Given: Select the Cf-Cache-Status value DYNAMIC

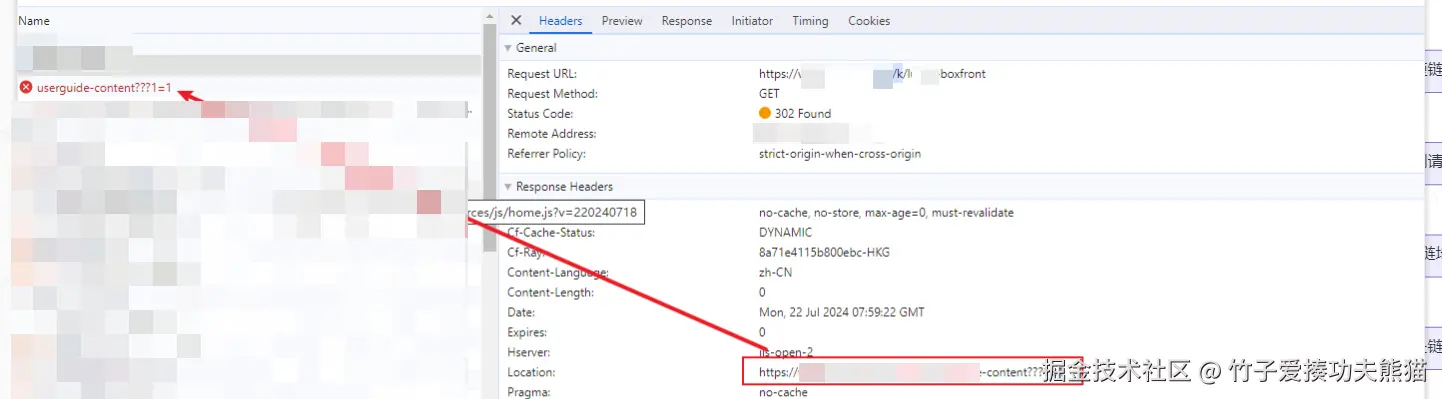Looking at the screenshot, I should (785, 233).
